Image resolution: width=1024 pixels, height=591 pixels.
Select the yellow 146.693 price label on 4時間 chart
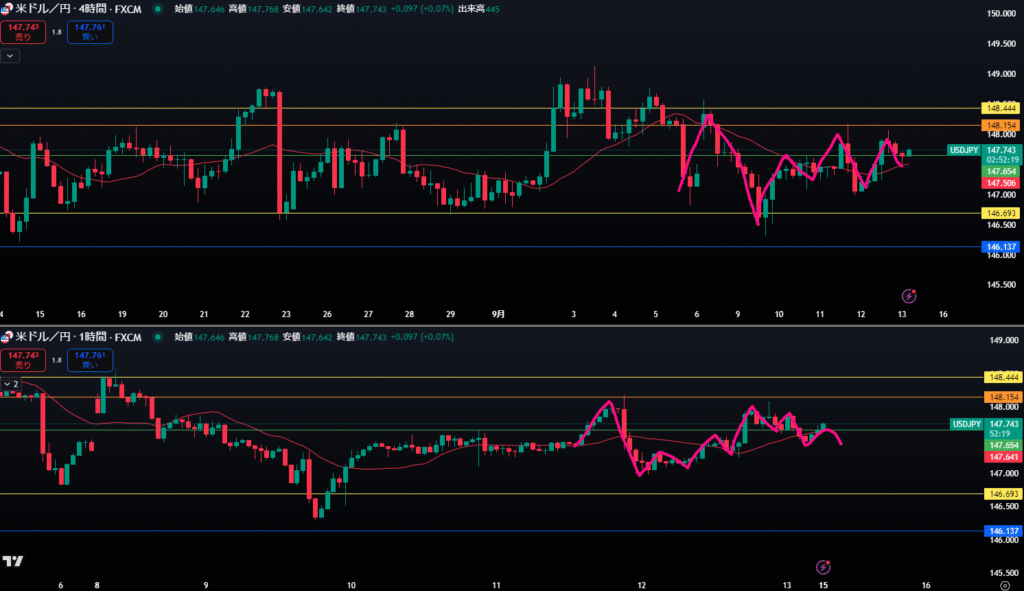coord(1000,213)
